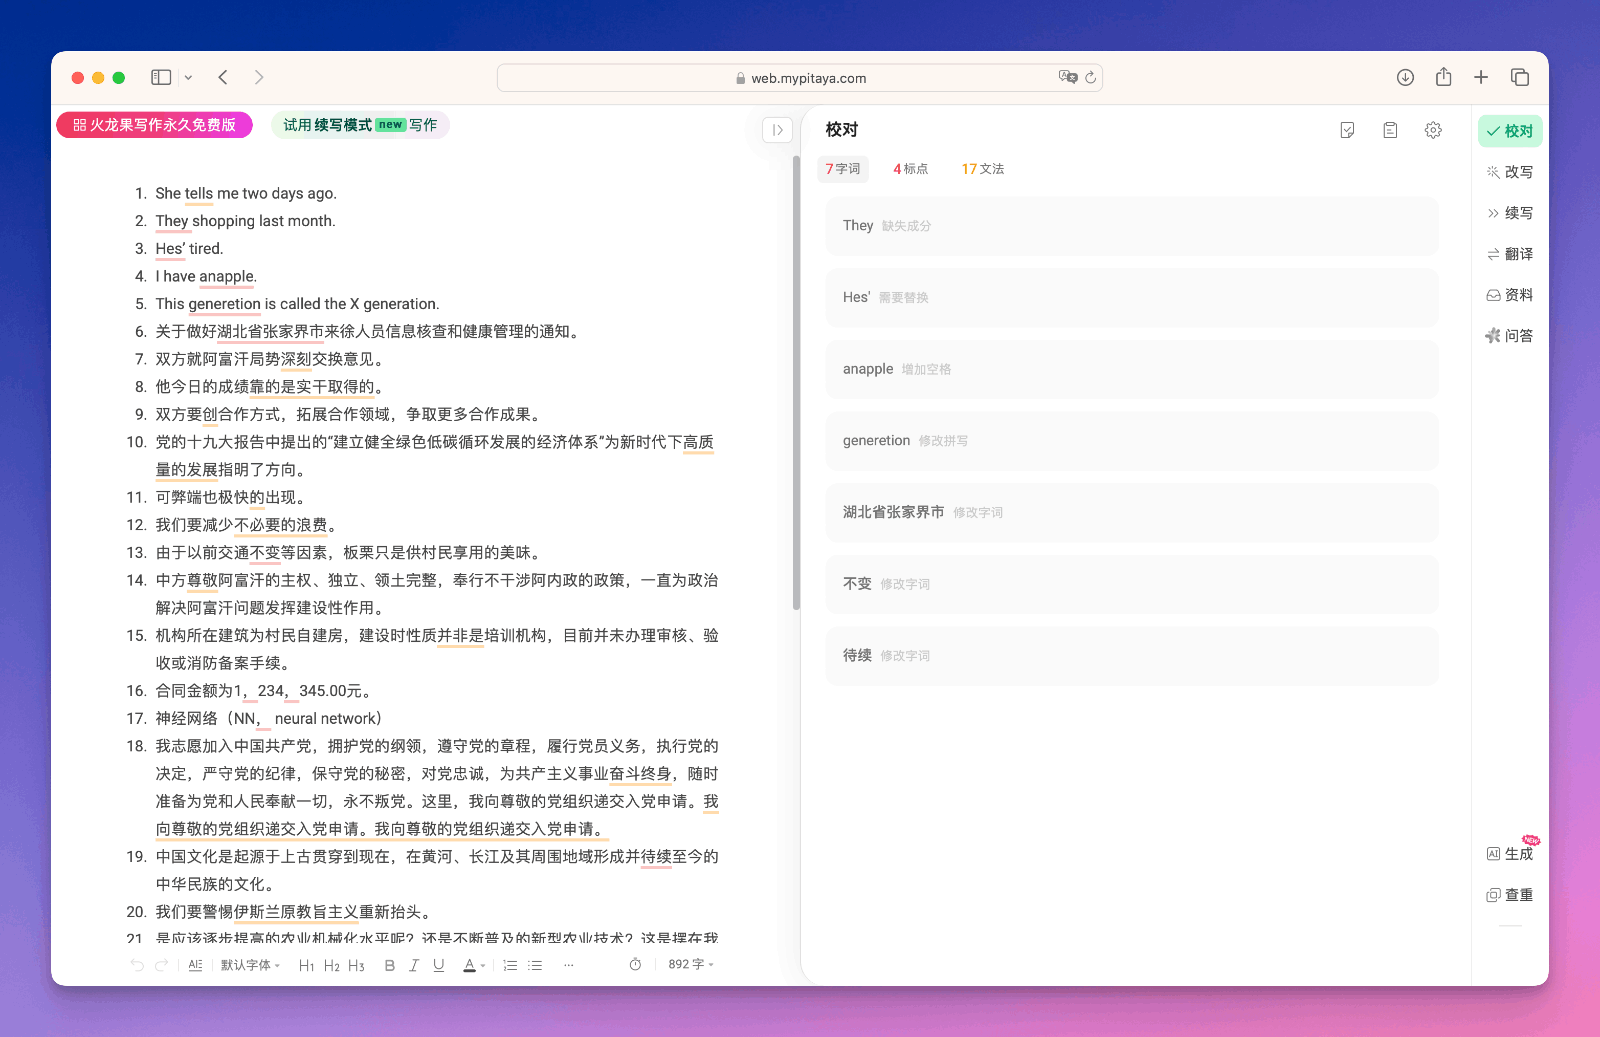
Task: Toggle italic formatting
Action: 414,965
